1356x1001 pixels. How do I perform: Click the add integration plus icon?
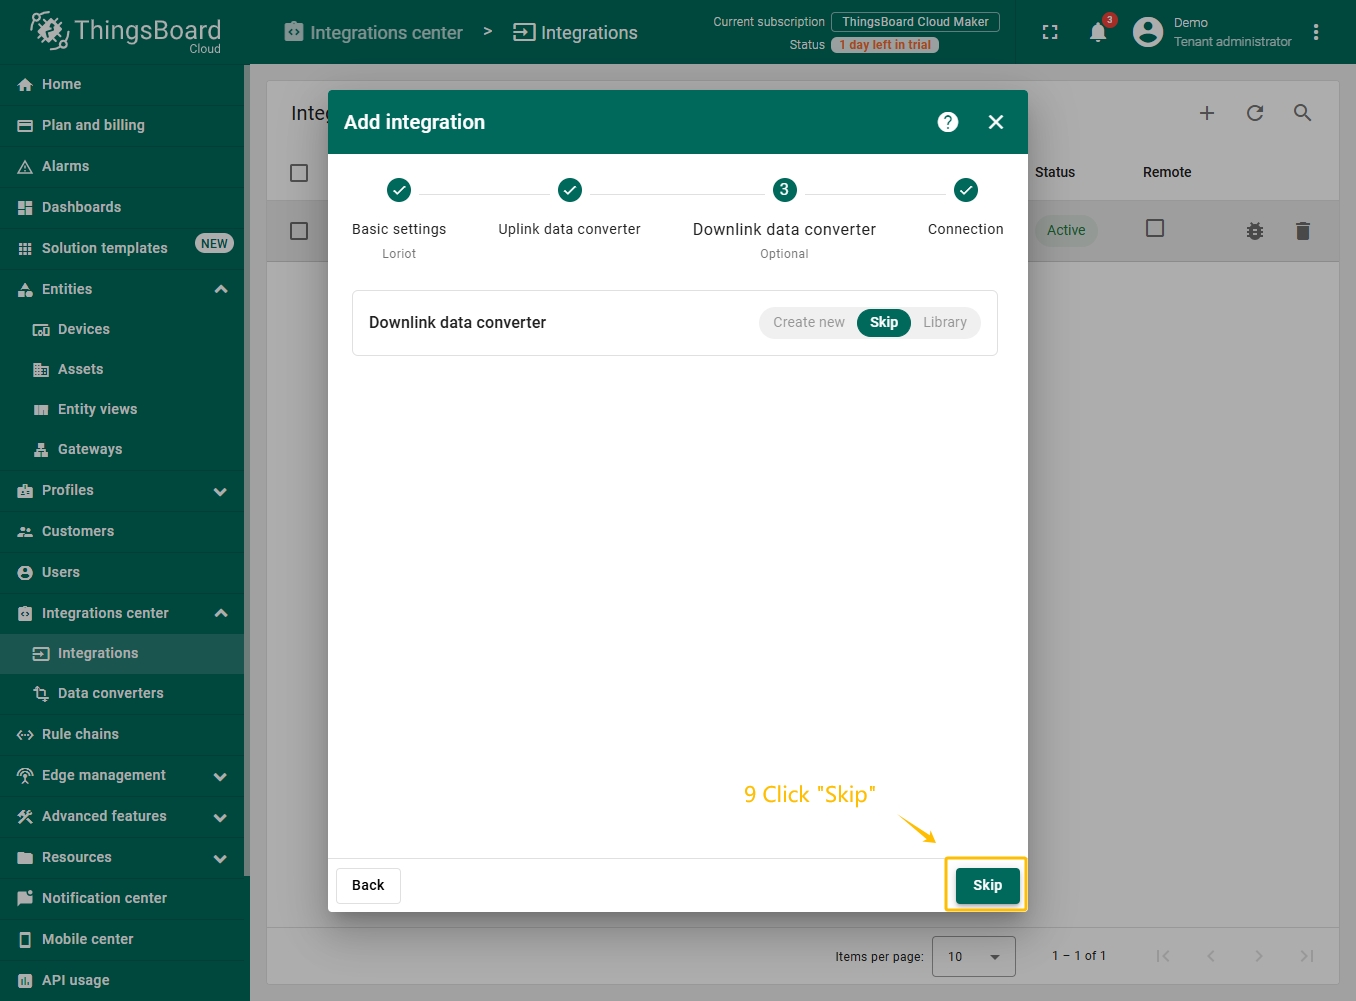1206,113
